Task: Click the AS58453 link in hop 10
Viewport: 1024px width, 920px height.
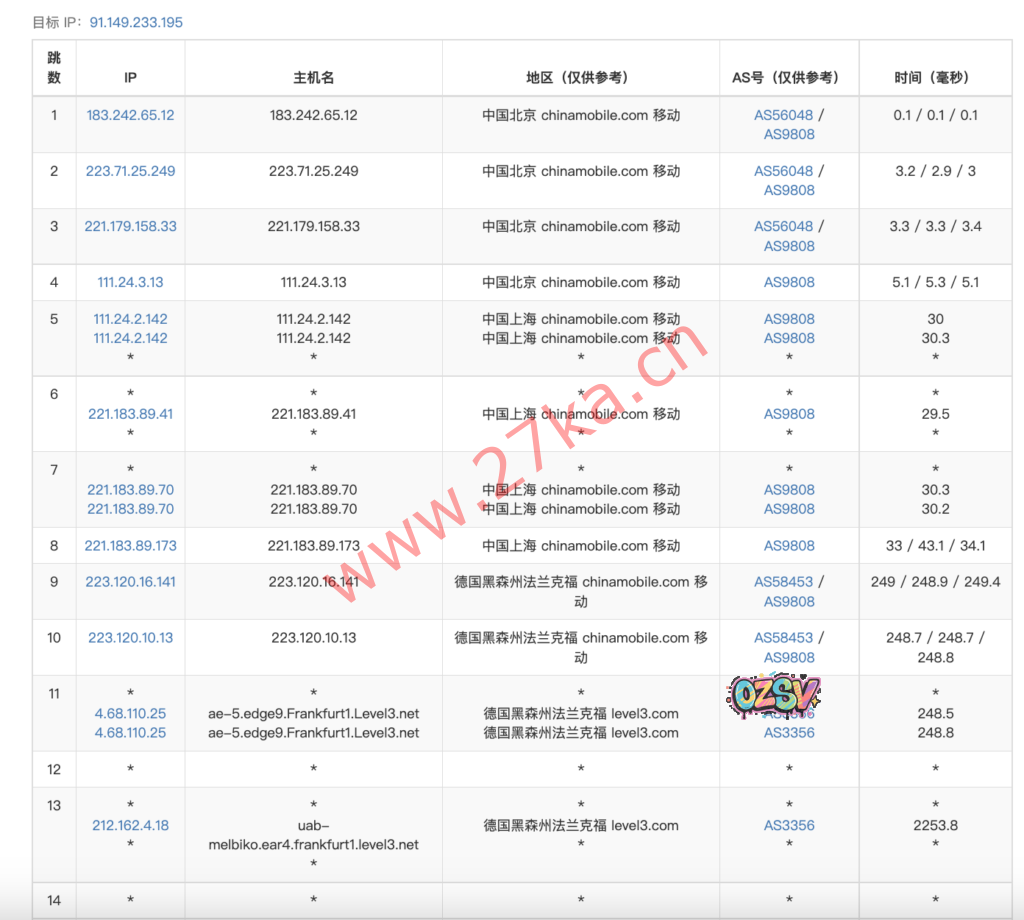Action: [x=783, y=638]
